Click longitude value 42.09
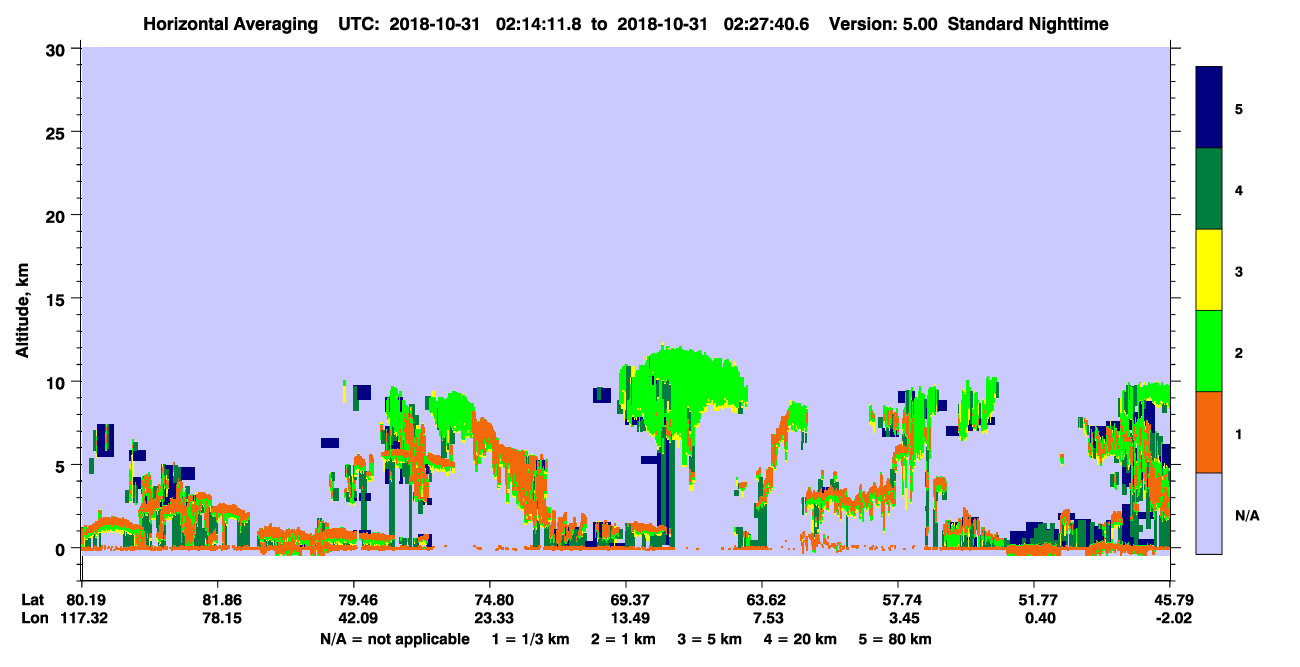This screenshot has height=667, width=1300. tap(354, 618)
